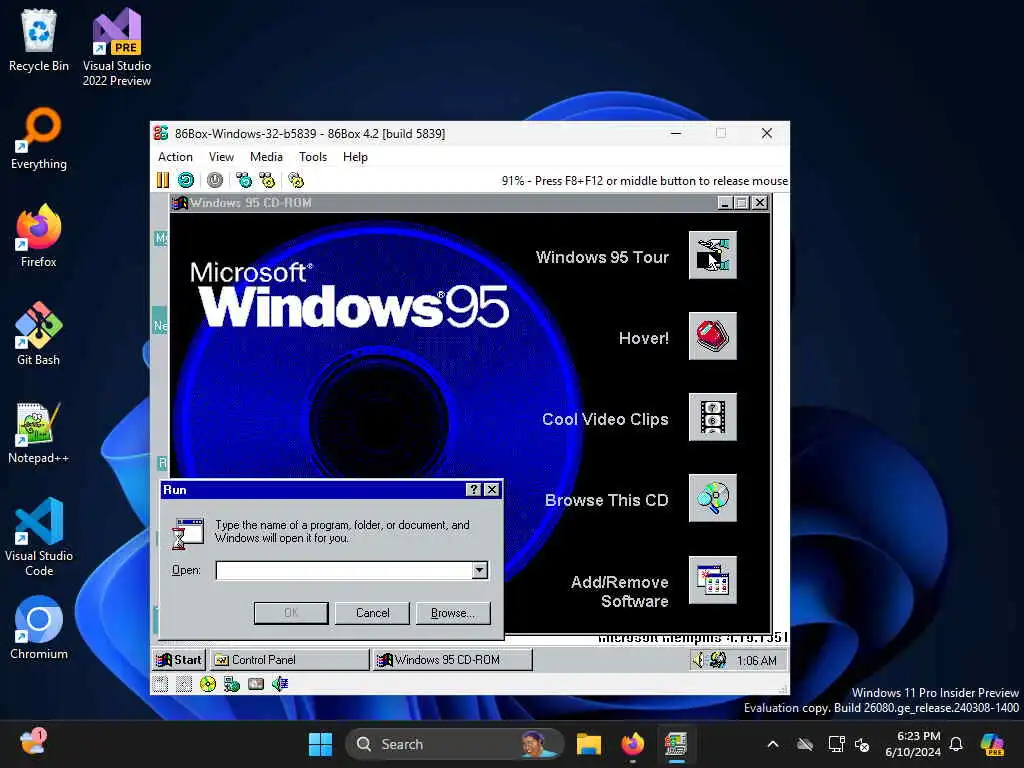
Task: Send Ctrl+Alt+Esc using the 86Box toolbar icon
Action: pos(267,180)
